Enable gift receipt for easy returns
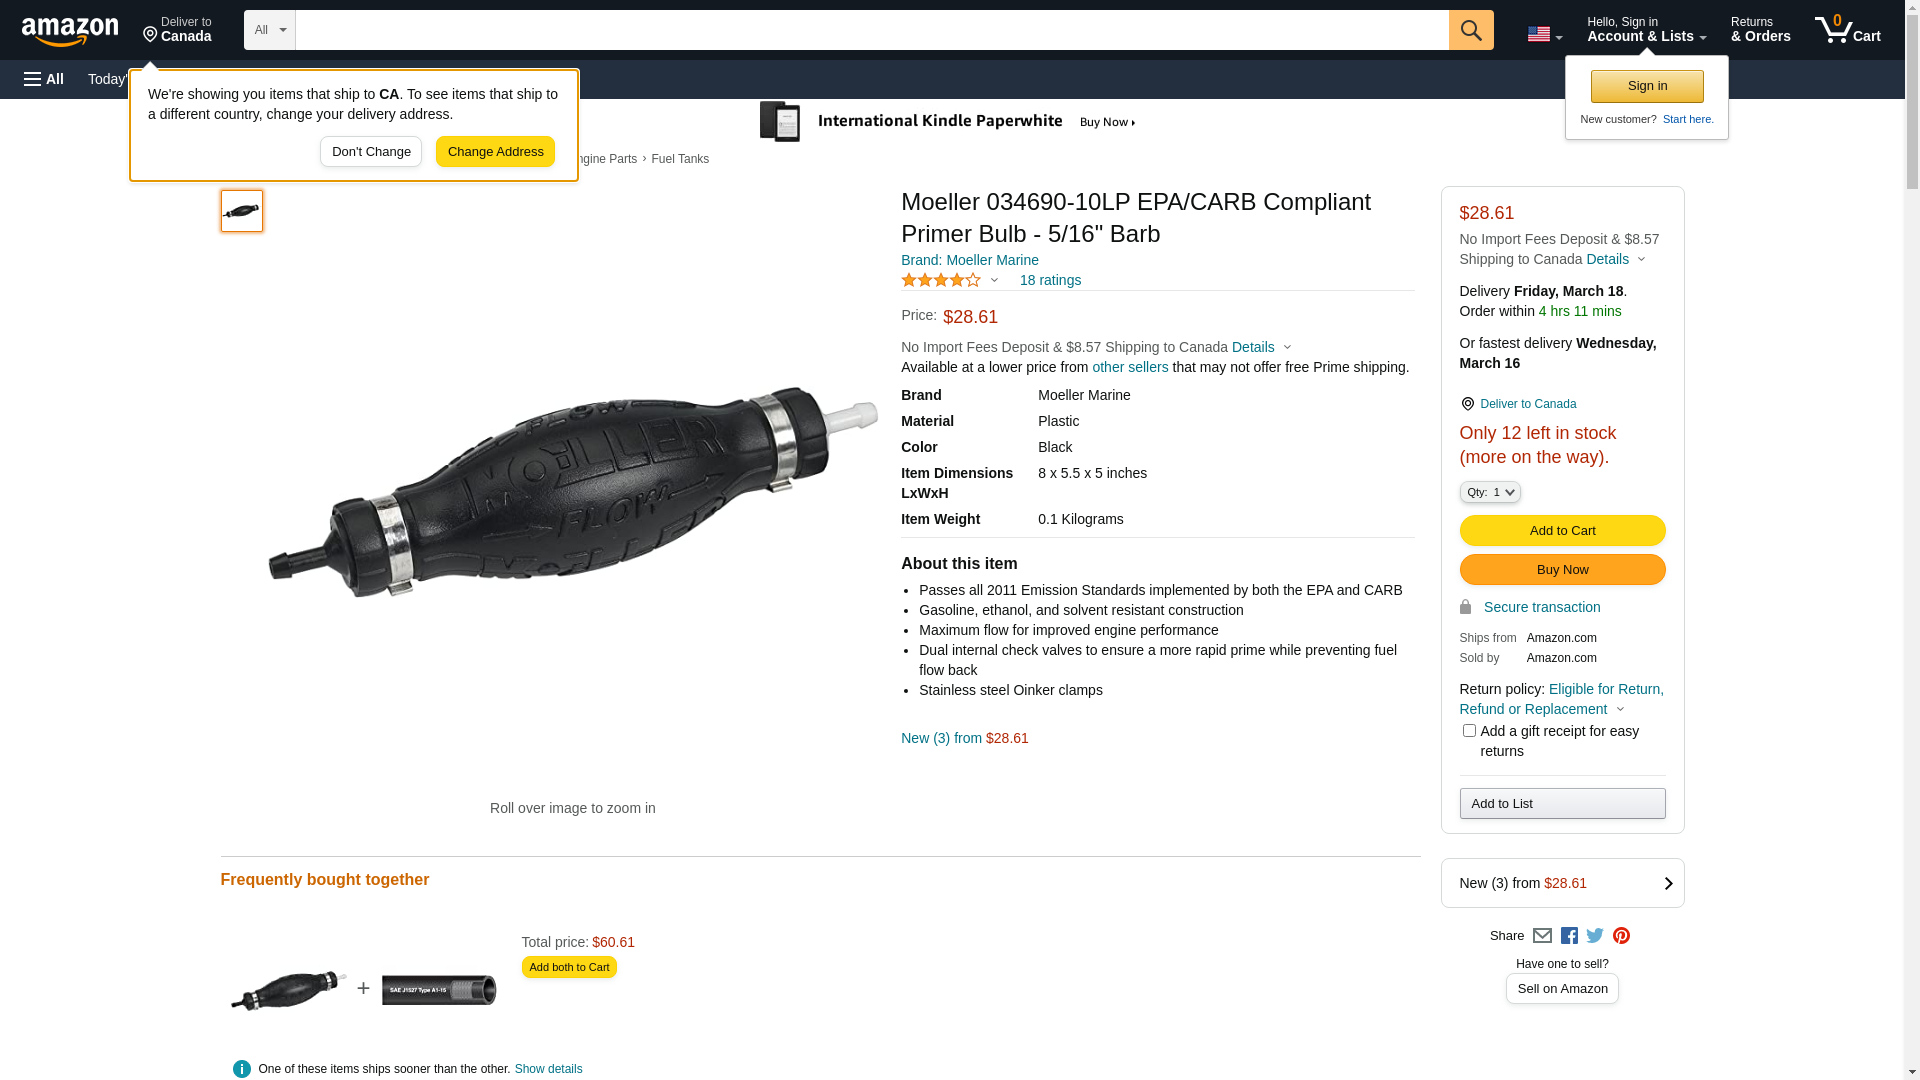Screen dimensions: 1920x1080 [x=1469, y=731]
